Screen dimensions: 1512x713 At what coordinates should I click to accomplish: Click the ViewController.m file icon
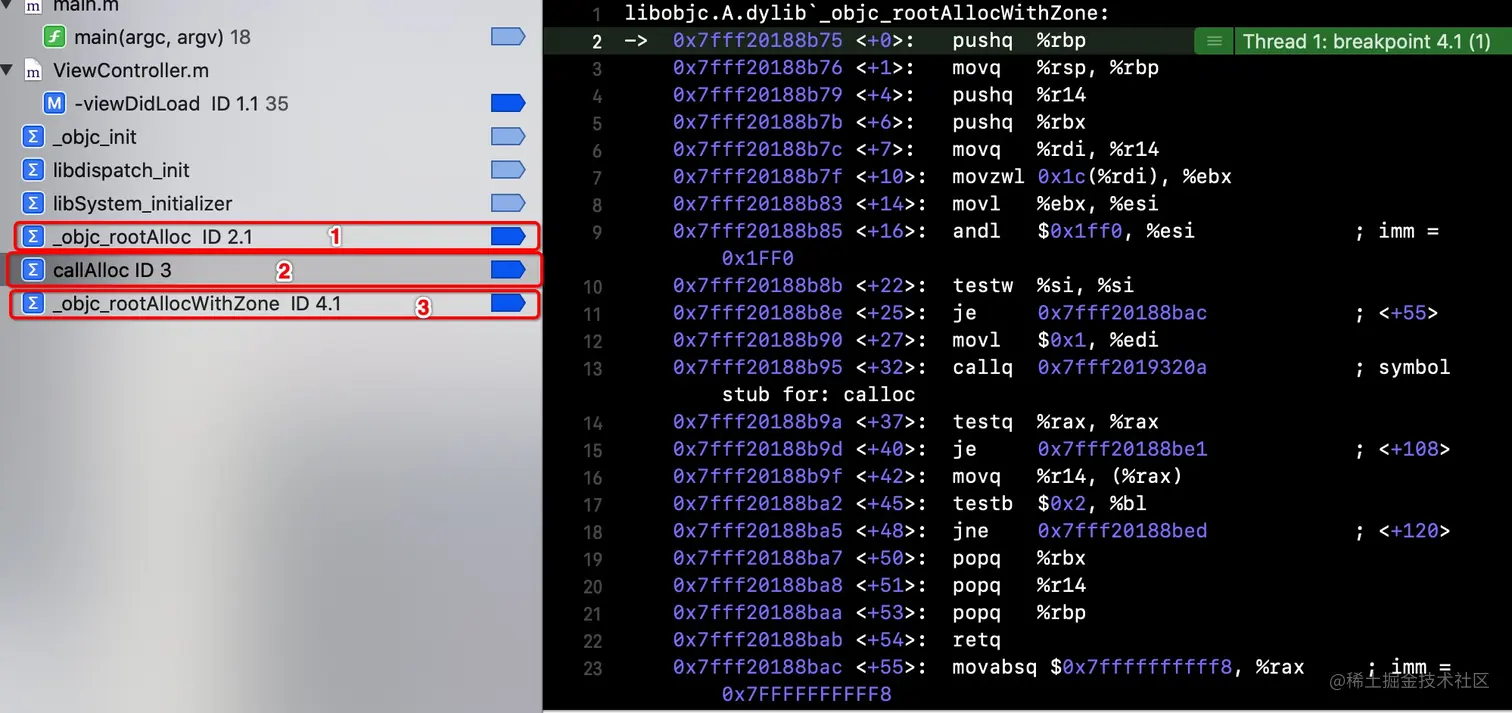tap(33, 70)
